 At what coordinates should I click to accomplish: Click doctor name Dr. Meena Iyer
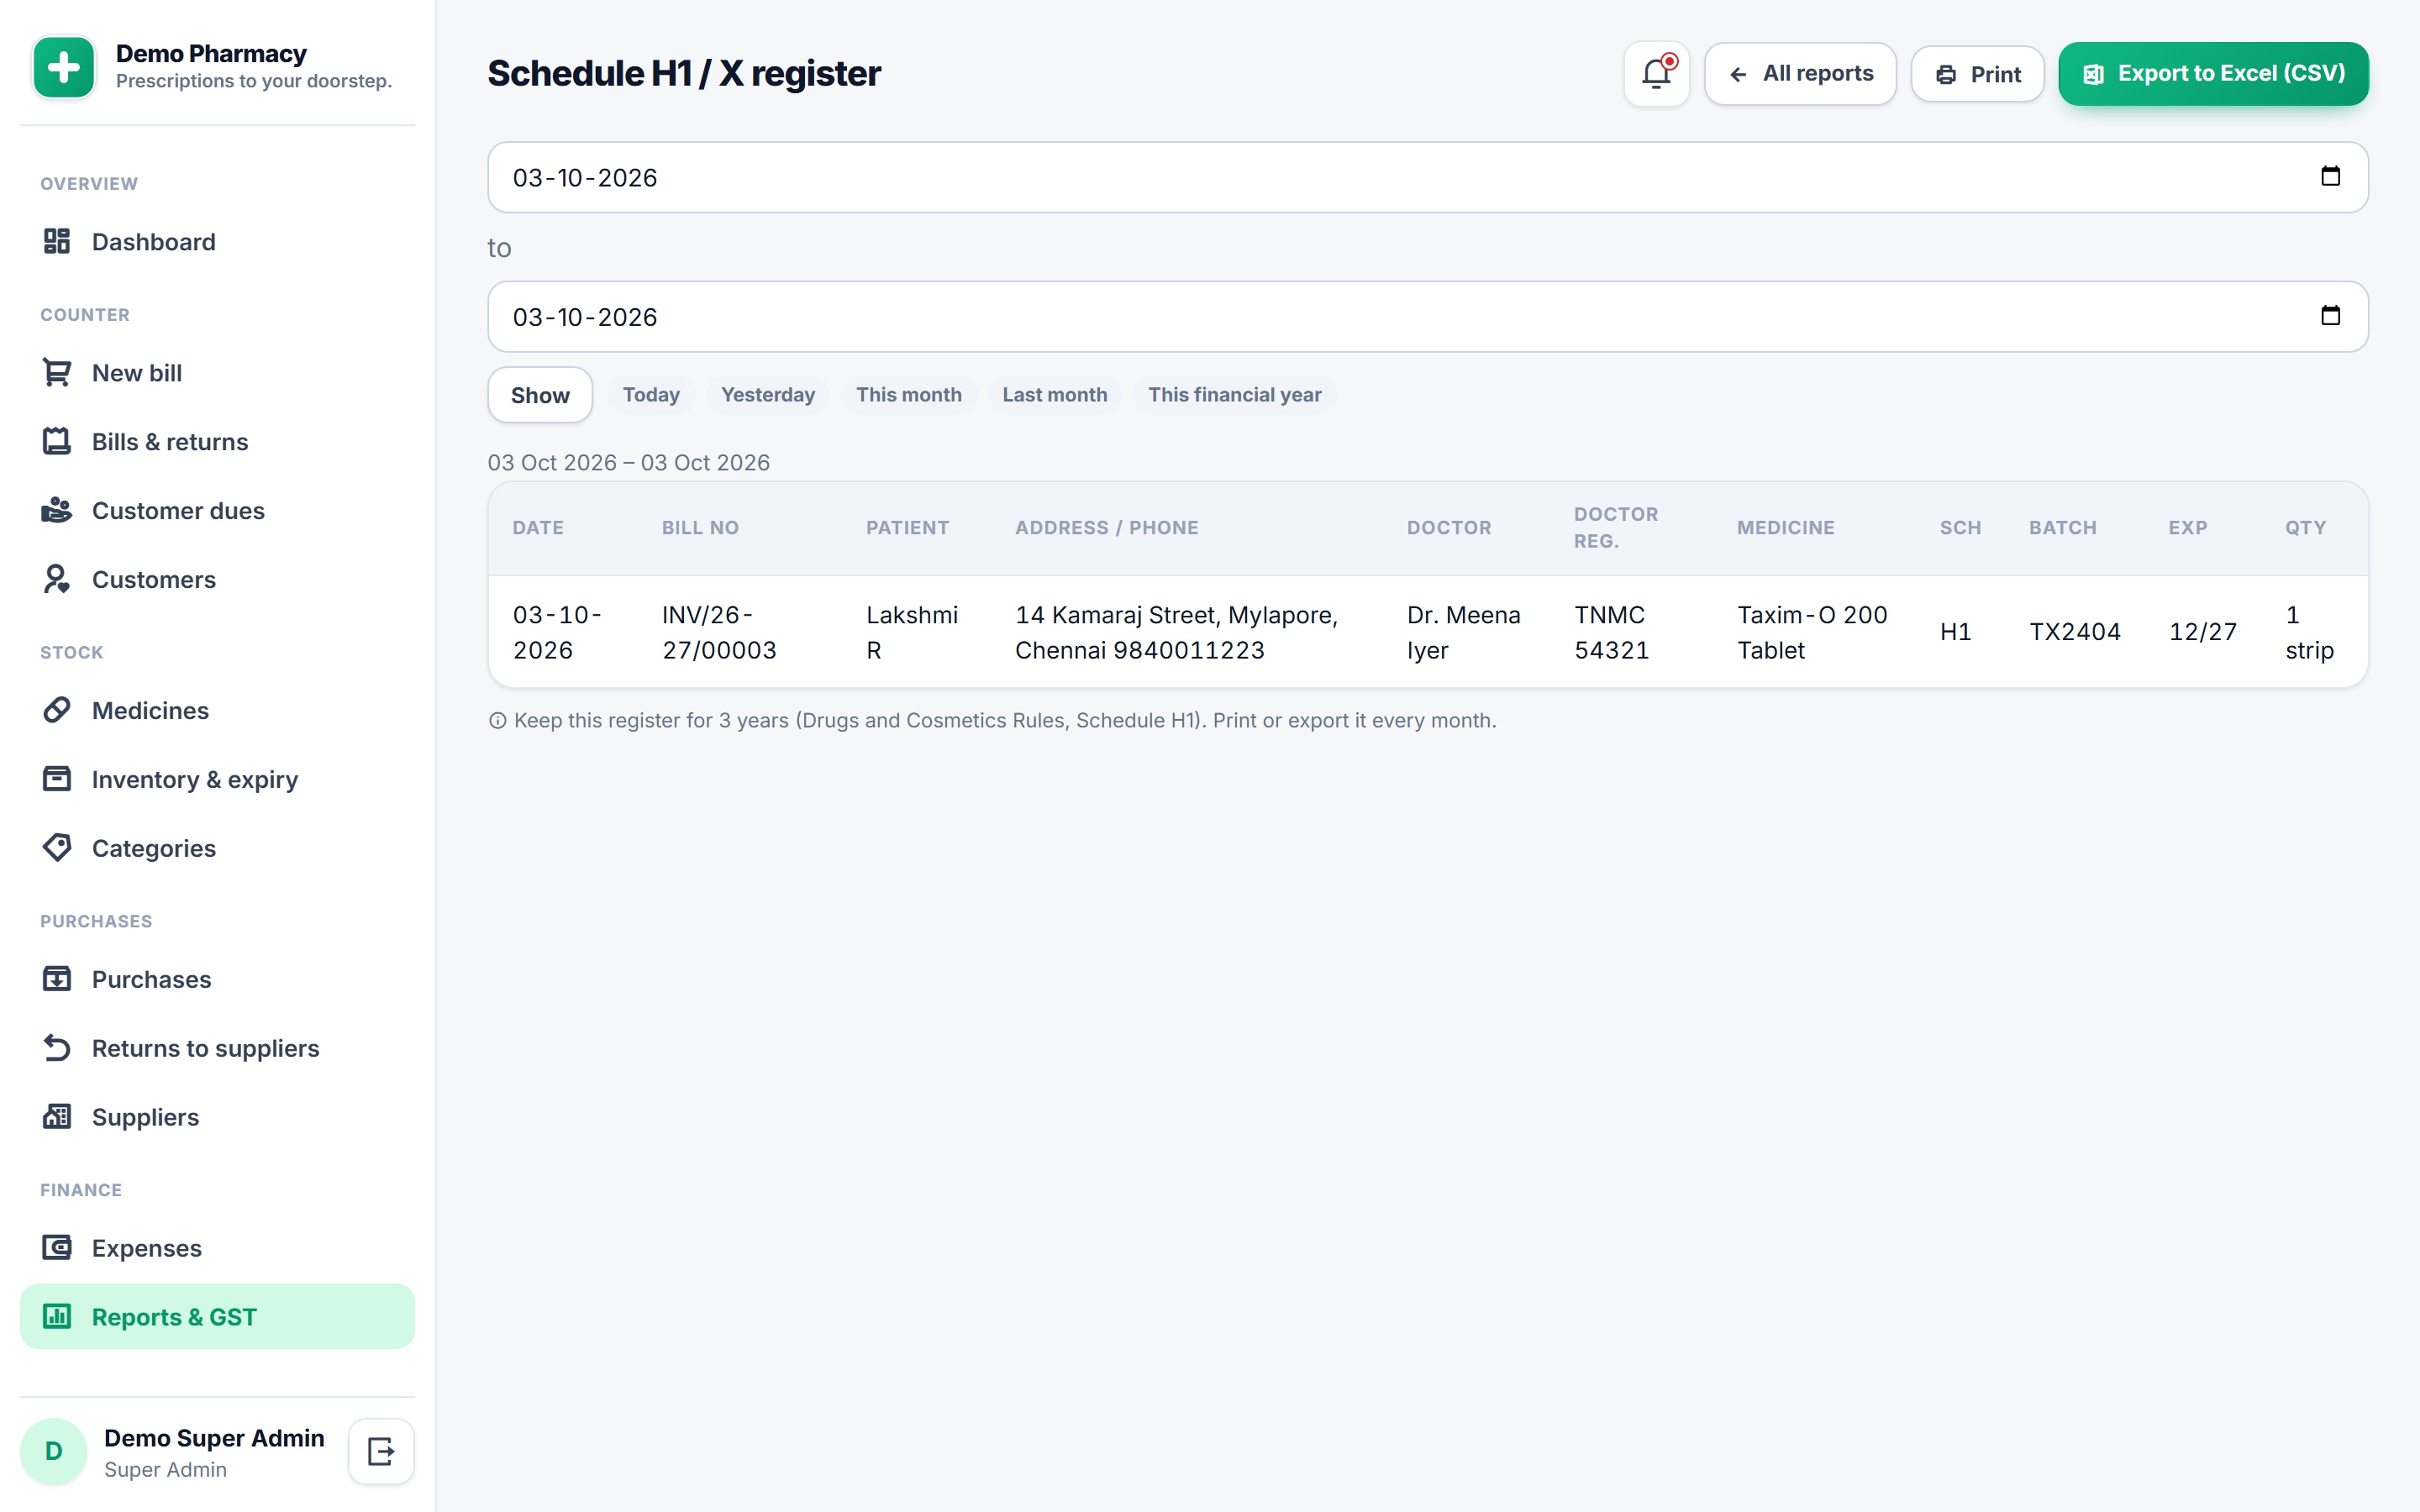click(1463, 632)
